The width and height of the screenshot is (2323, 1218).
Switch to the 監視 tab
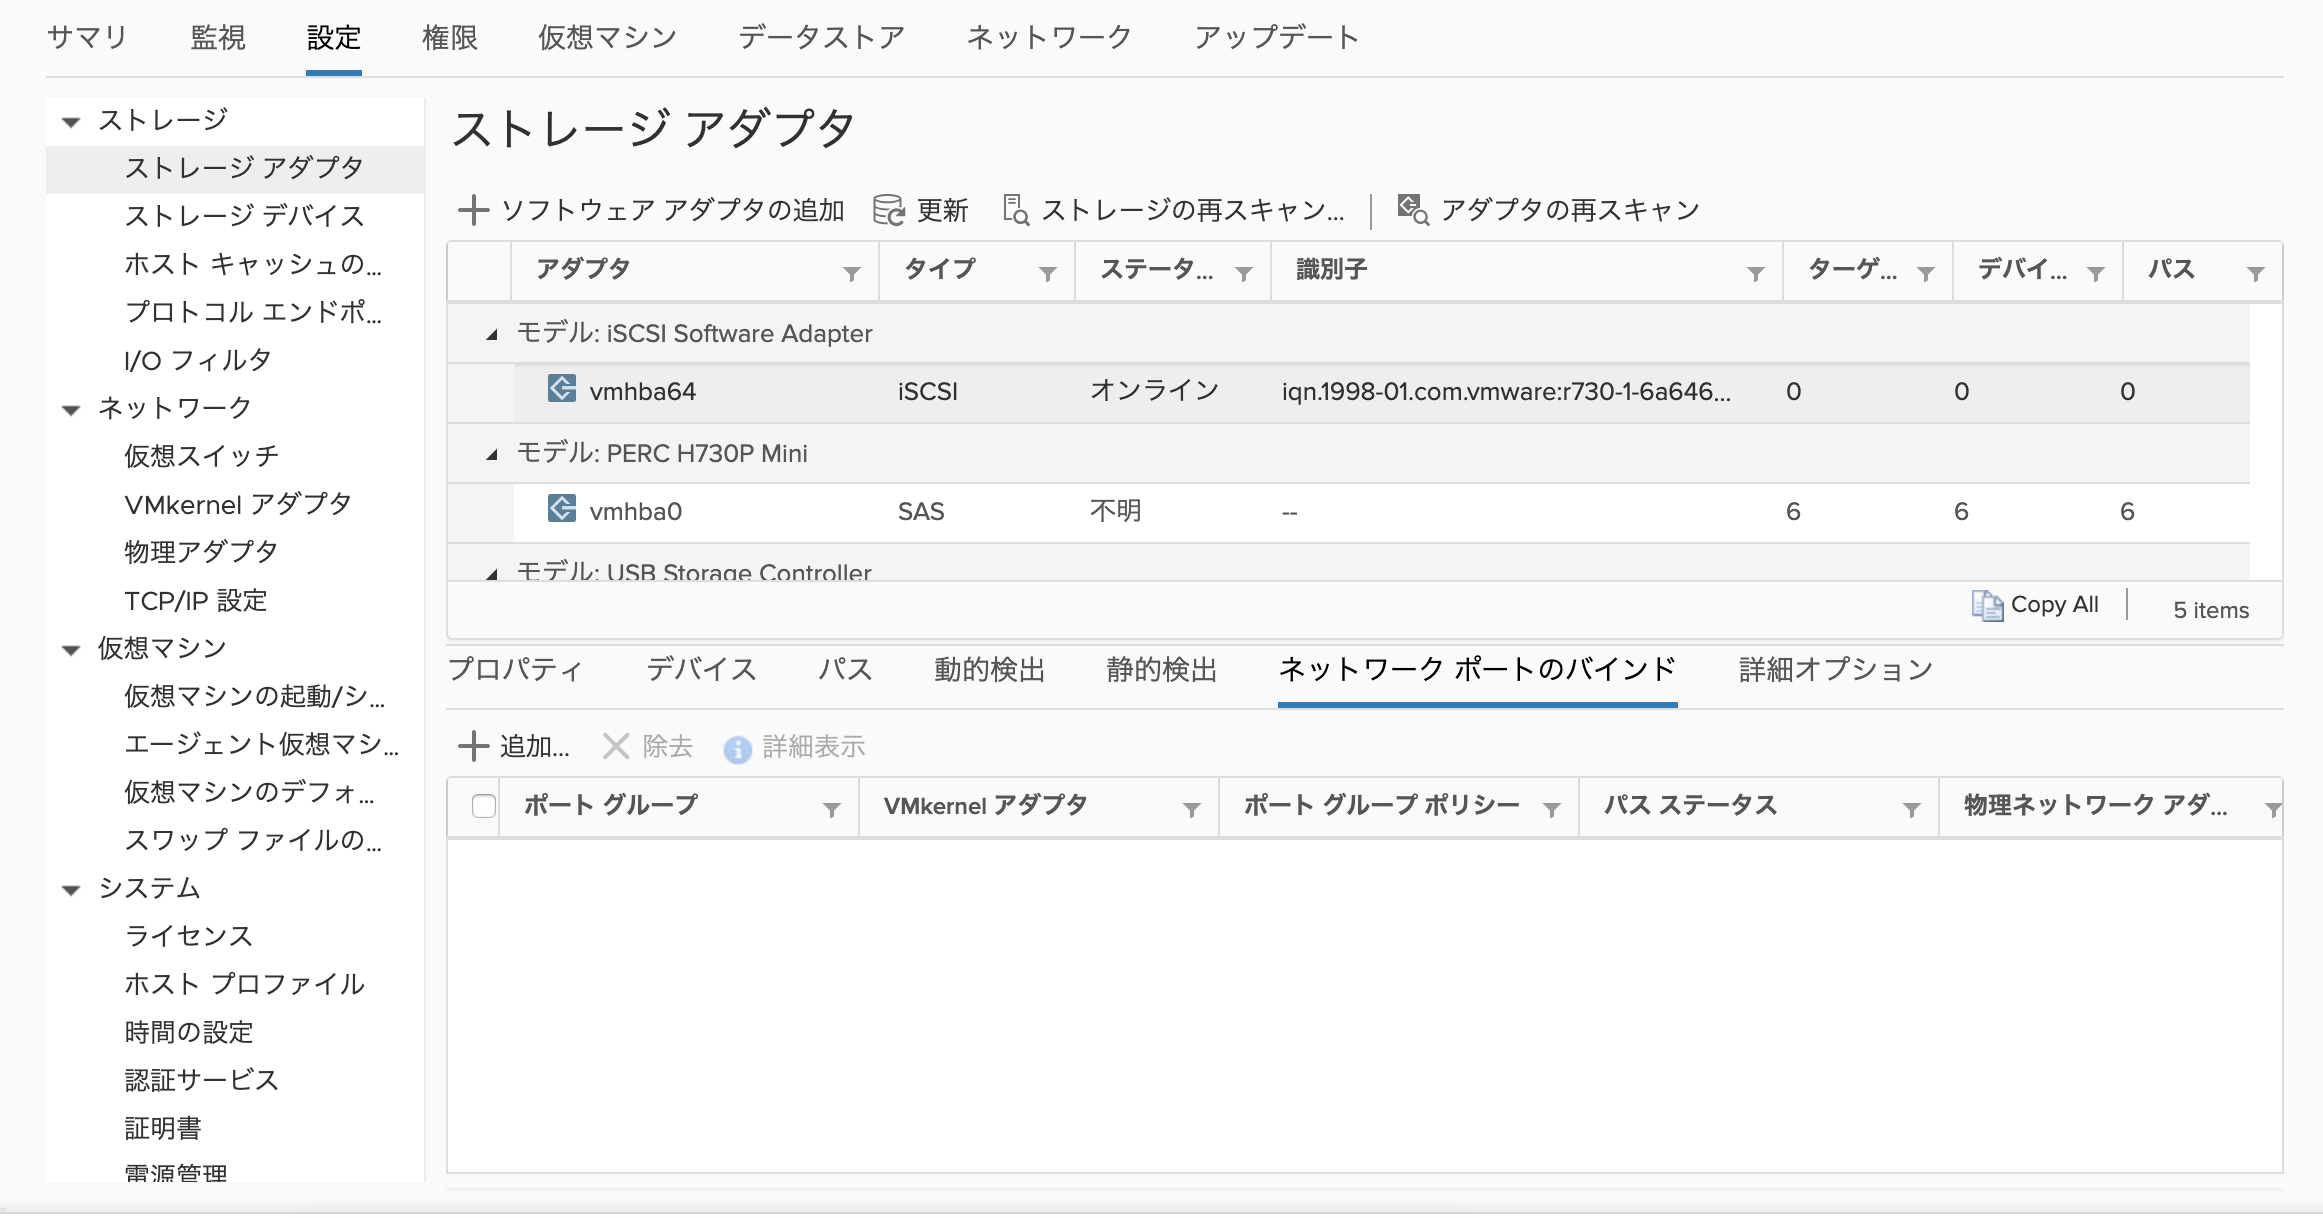[x=218, y=38]
